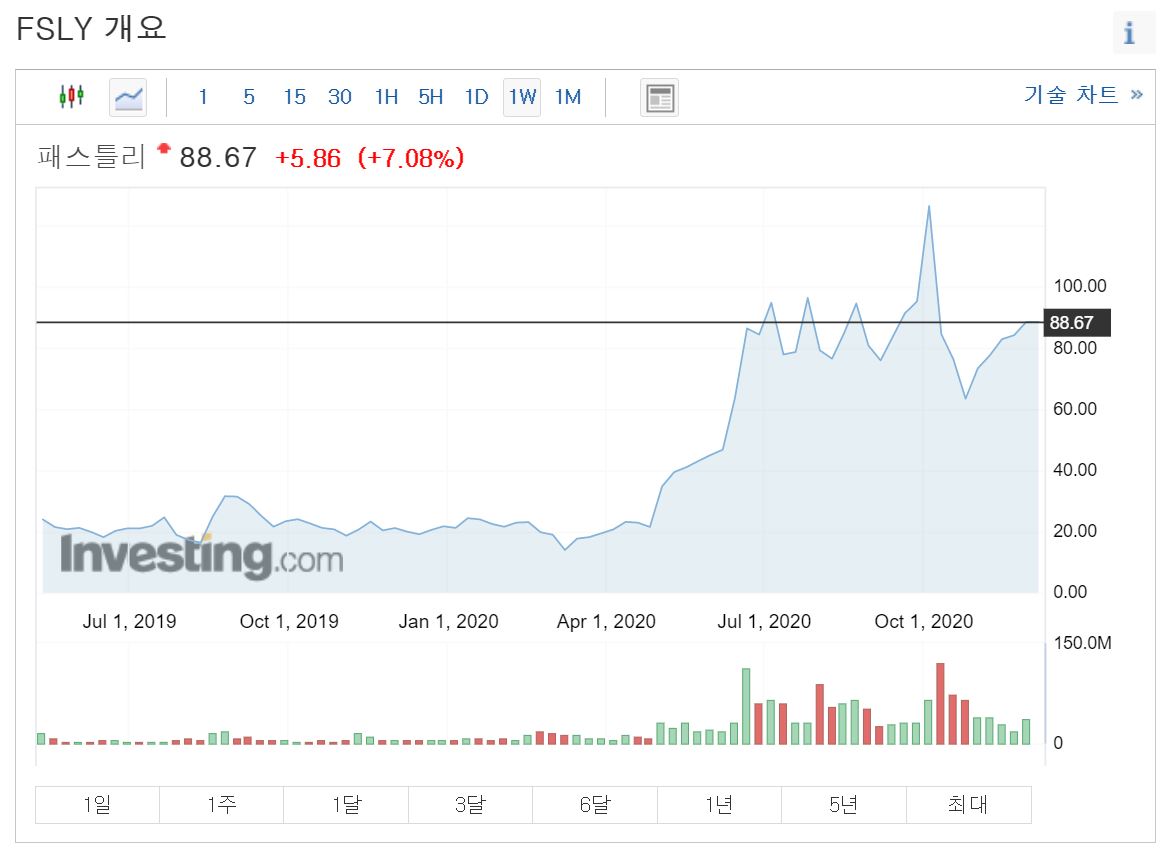Show the 1년 time range
The image size is (1172, 855).
click(x=719, y=805)
